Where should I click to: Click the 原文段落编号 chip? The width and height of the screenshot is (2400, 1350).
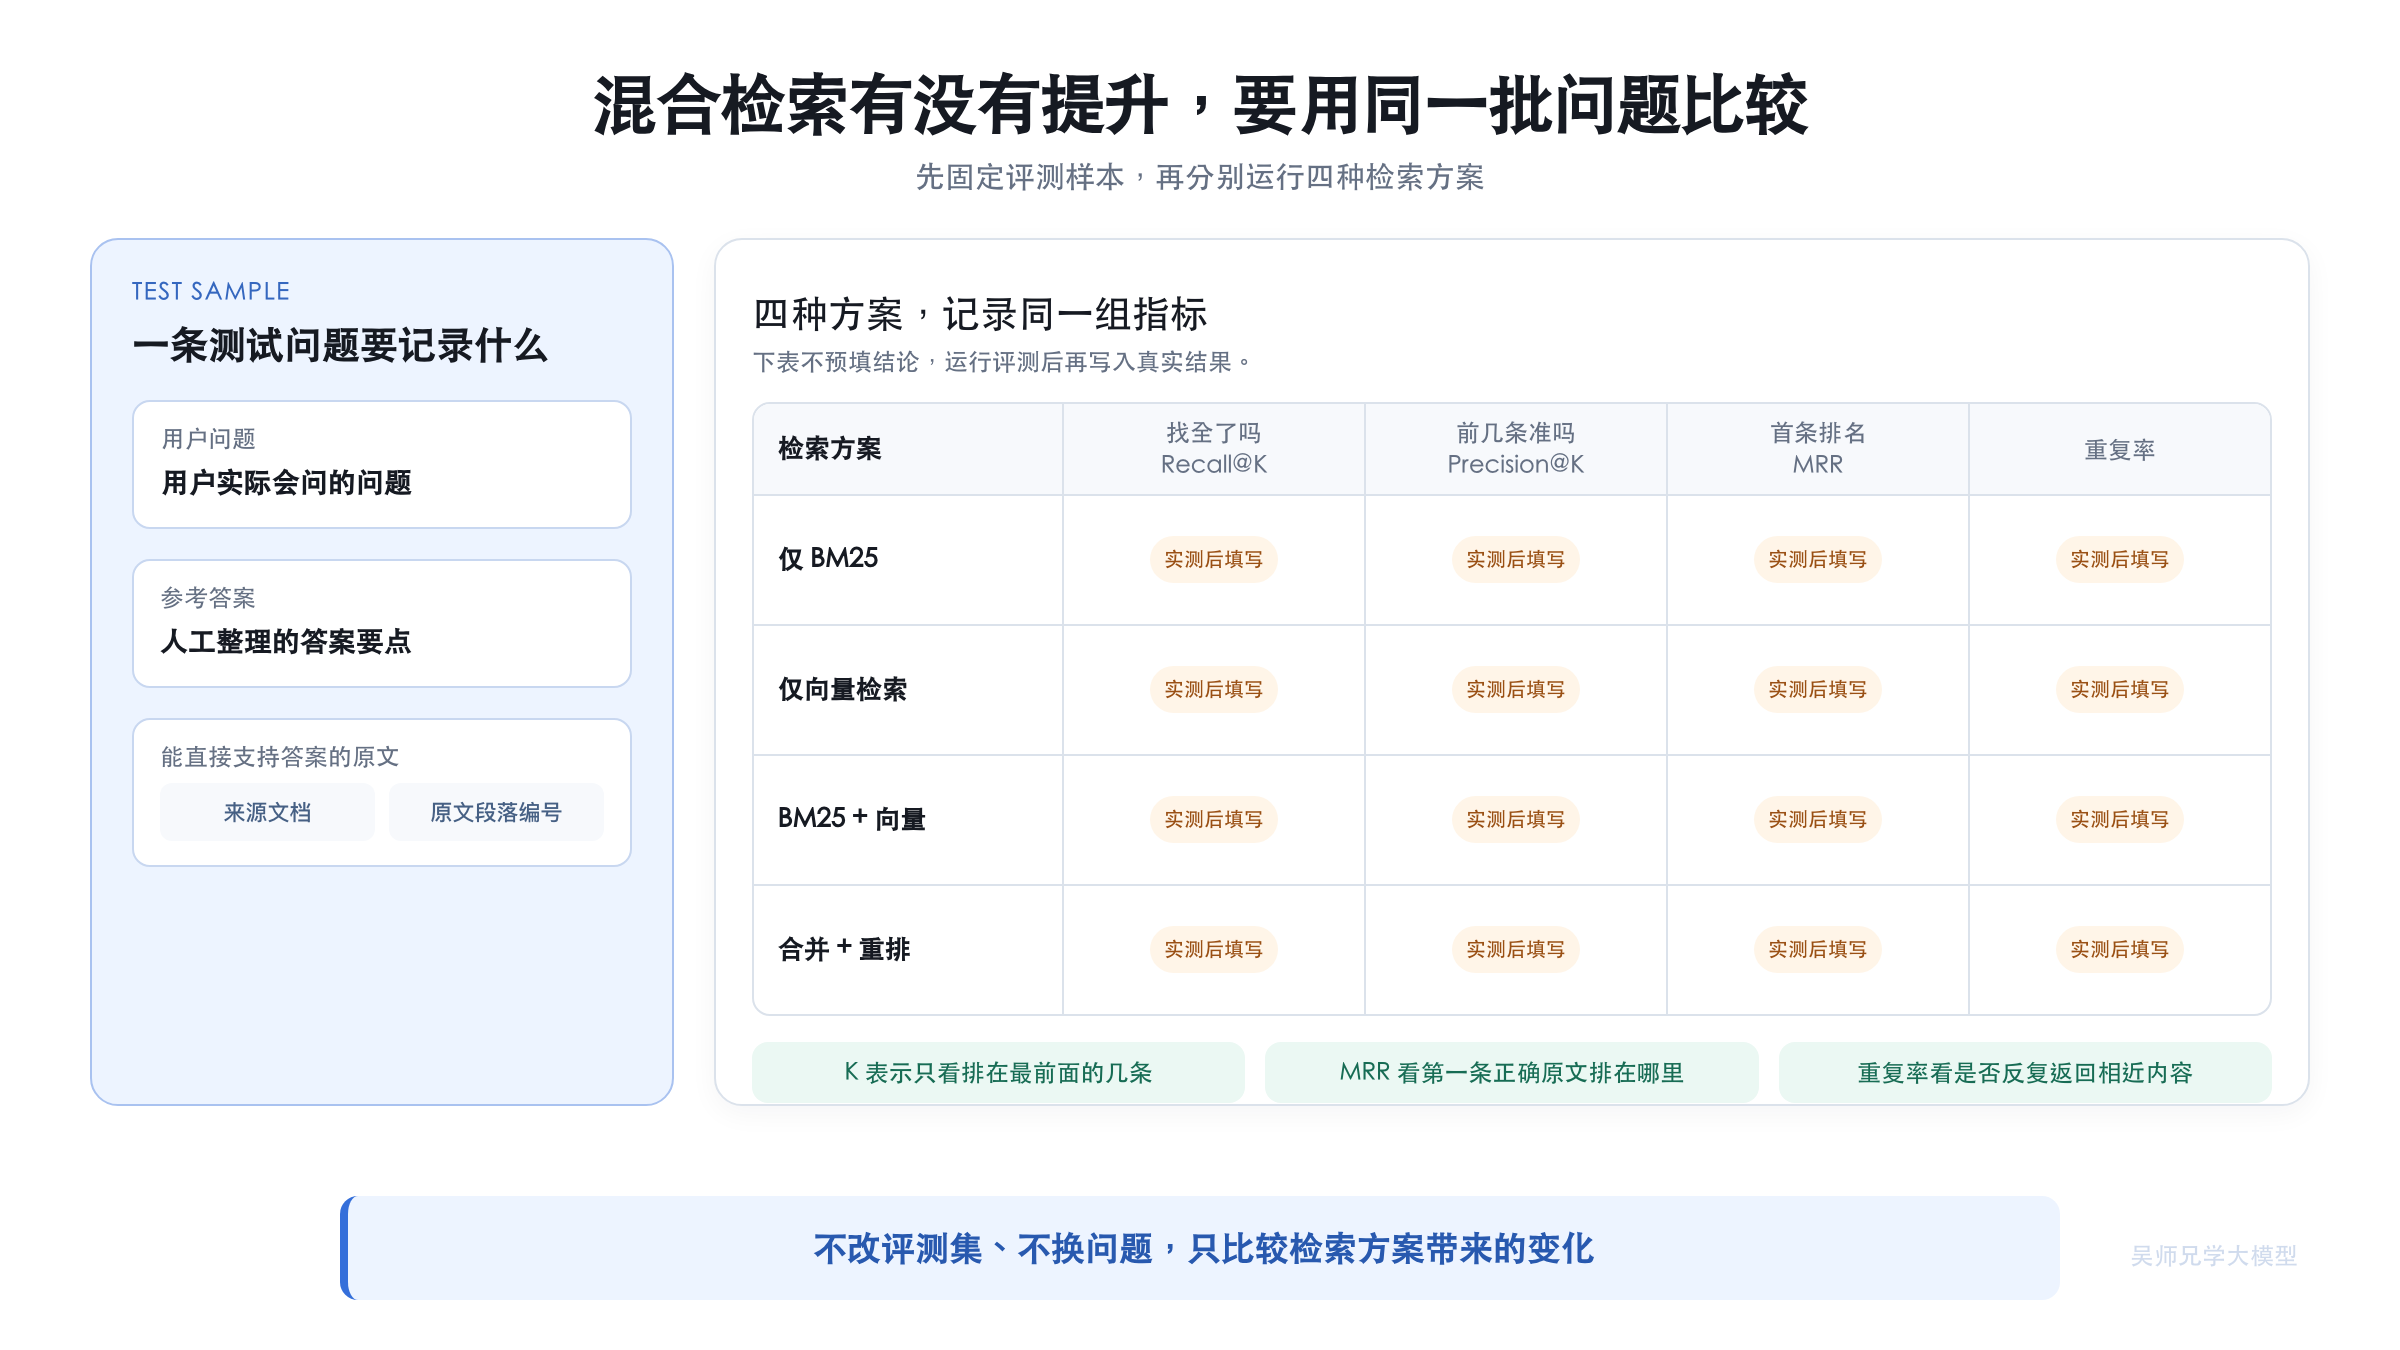pyautogui.click(x=496, y=812)
